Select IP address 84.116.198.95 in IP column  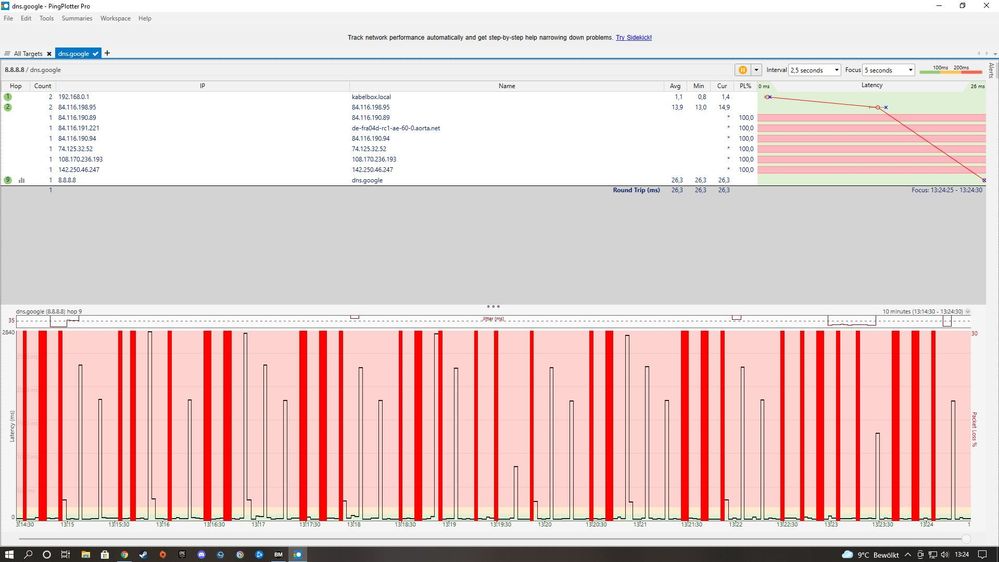tap(77, 107)
